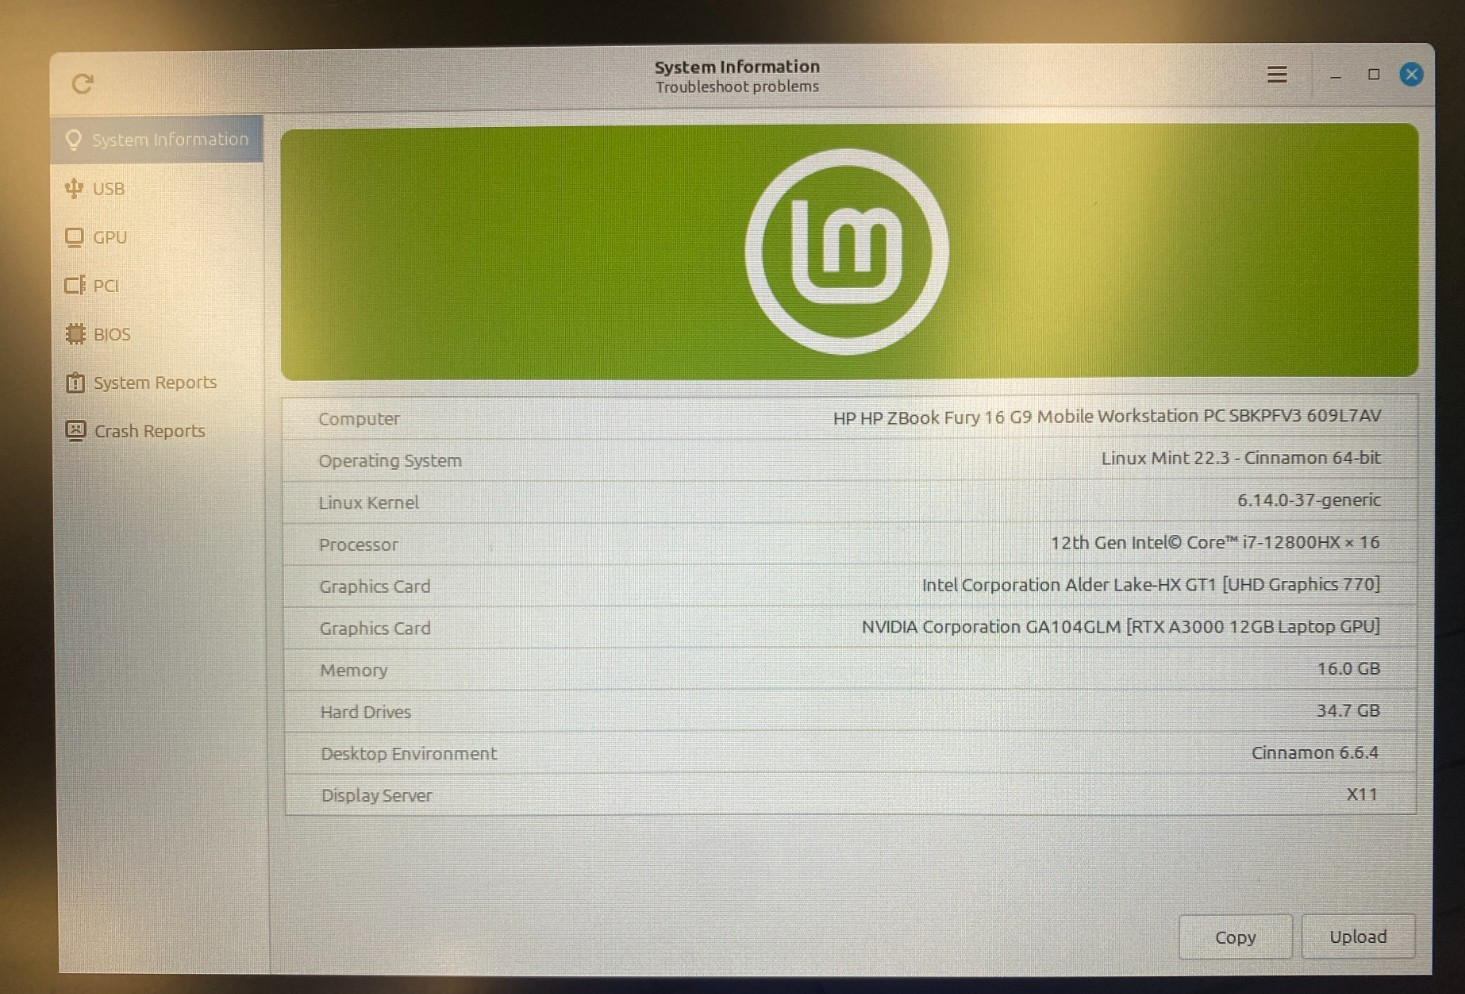Screen dimensions: 1465x994
Task: Click the GPU monitor icon in the sidebar
Action: [x=74, y=237]
